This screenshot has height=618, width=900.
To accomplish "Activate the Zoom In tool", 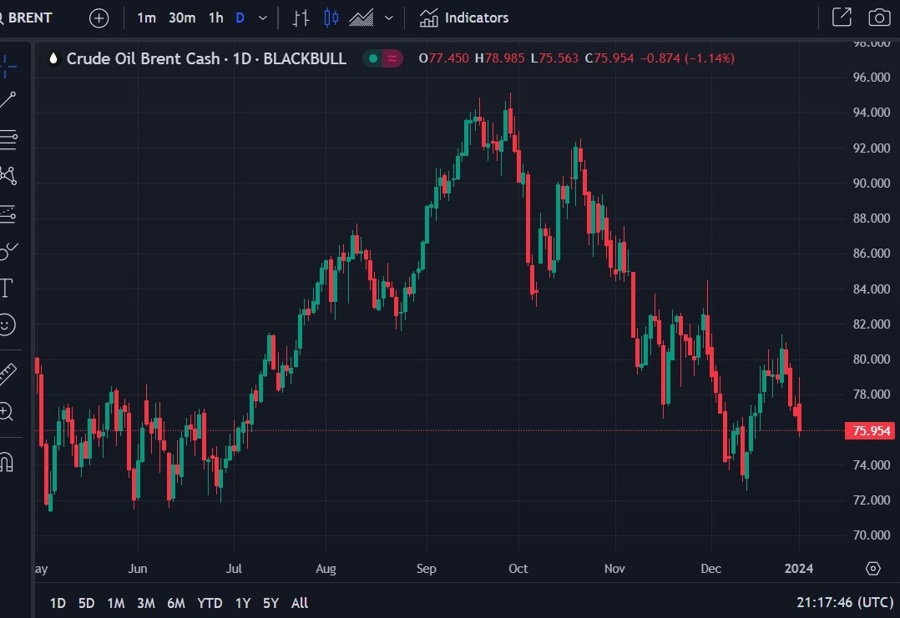I will [7, 411].
